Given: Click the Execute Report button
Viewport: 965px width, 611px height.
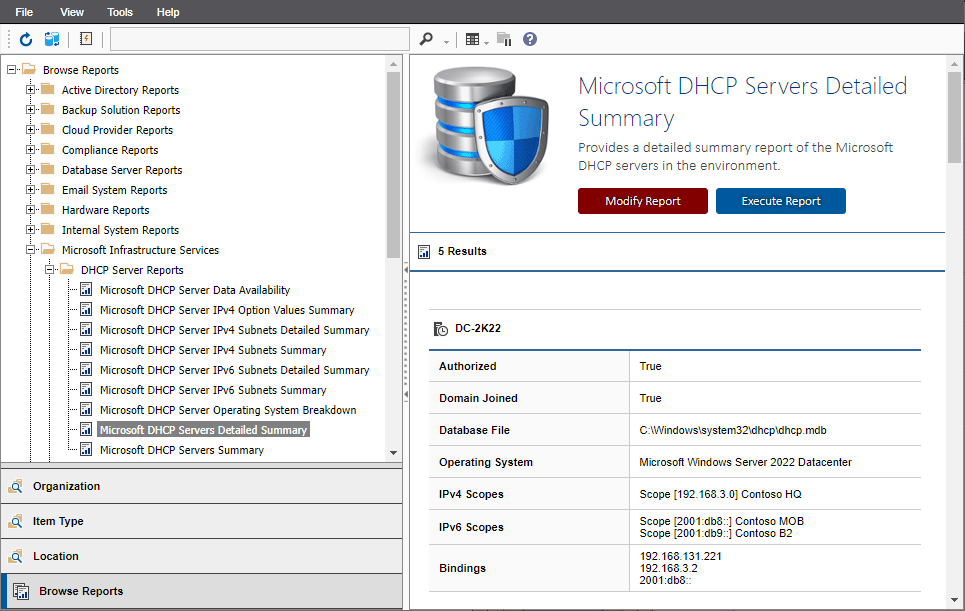Looking at the screenshot, I should tap(780, 201).
